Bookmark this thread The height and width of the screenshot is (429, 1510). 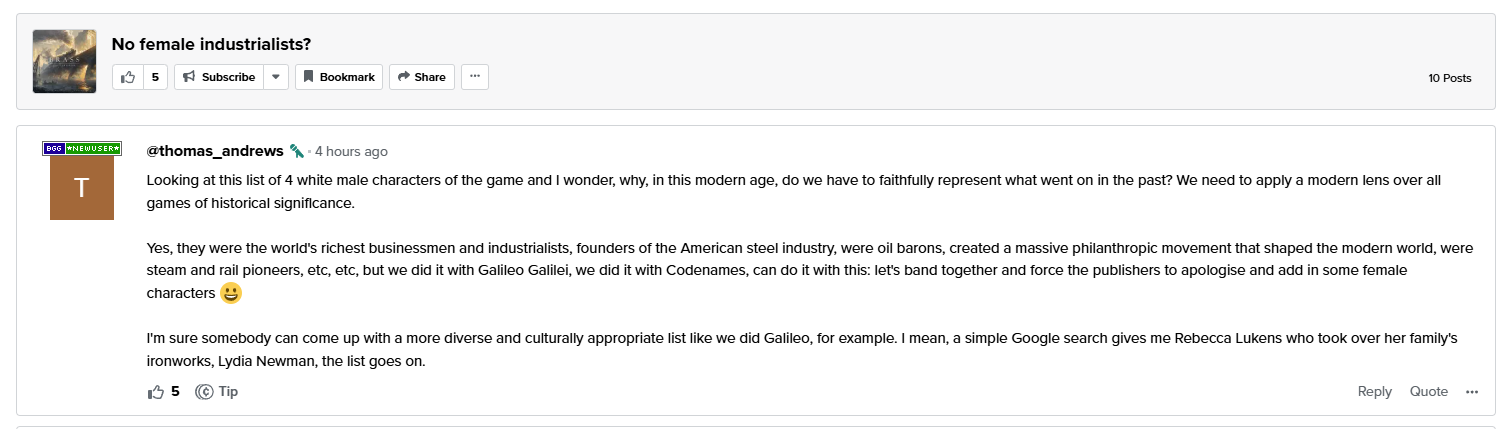(x=339, y=77)
